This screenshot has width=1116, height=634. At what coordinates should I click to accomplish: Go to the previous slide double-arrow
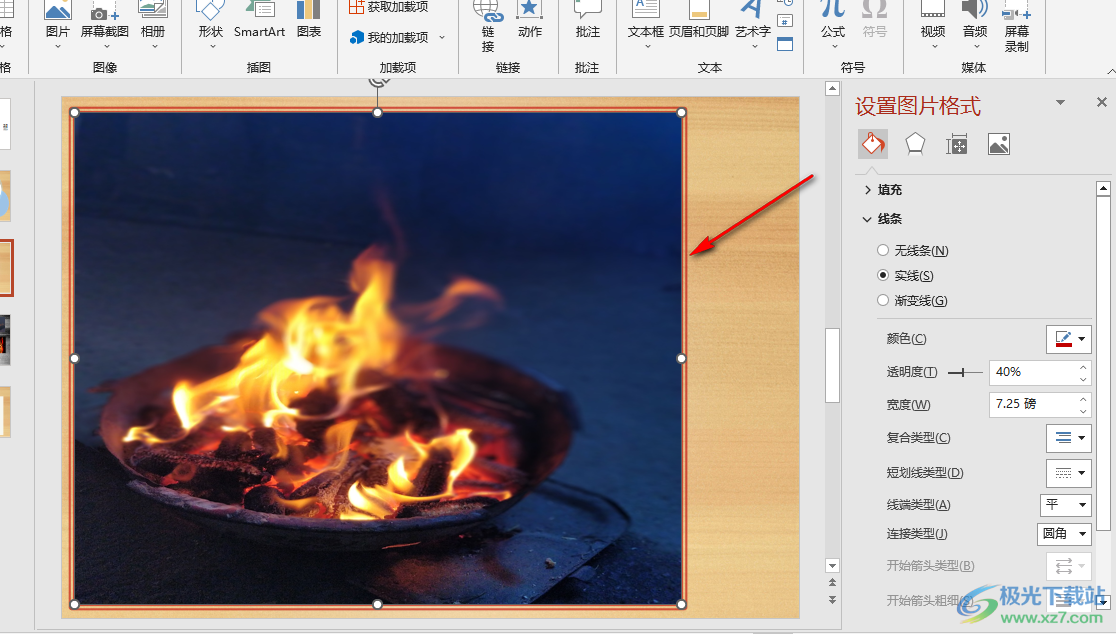(x=832, y=583)
